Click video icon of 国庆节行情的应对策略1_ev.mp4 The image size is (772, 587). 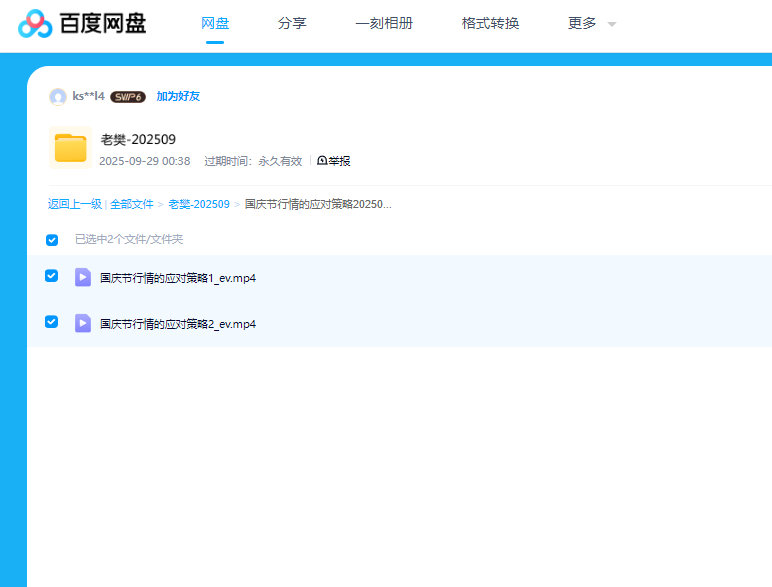(x=83, y=277)
